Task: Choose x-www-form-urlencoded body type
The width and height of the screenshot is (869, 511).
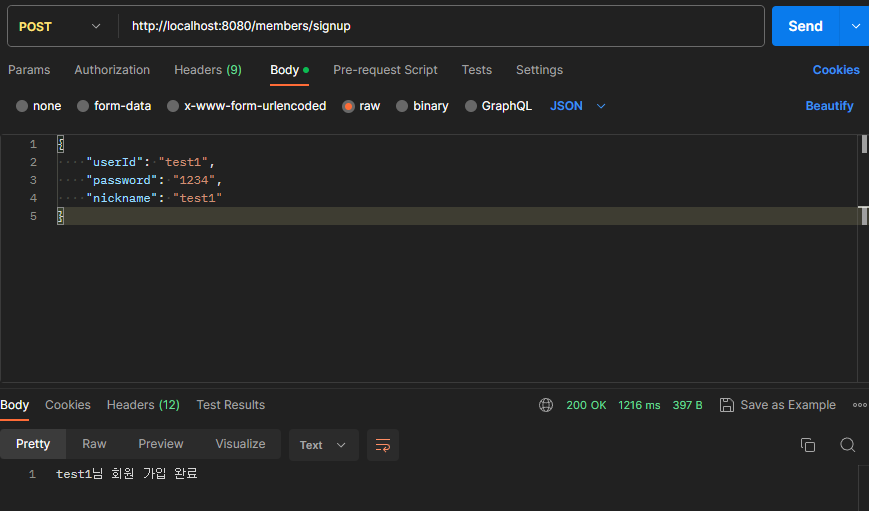Action: coord(173,106)
